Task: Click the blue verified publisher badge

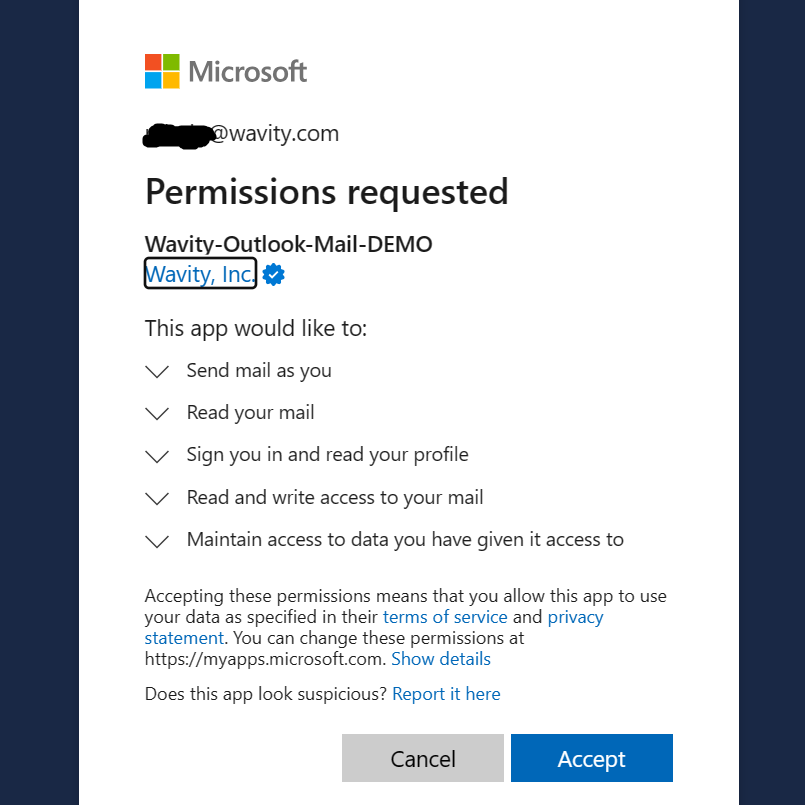Action: point(273,275)
